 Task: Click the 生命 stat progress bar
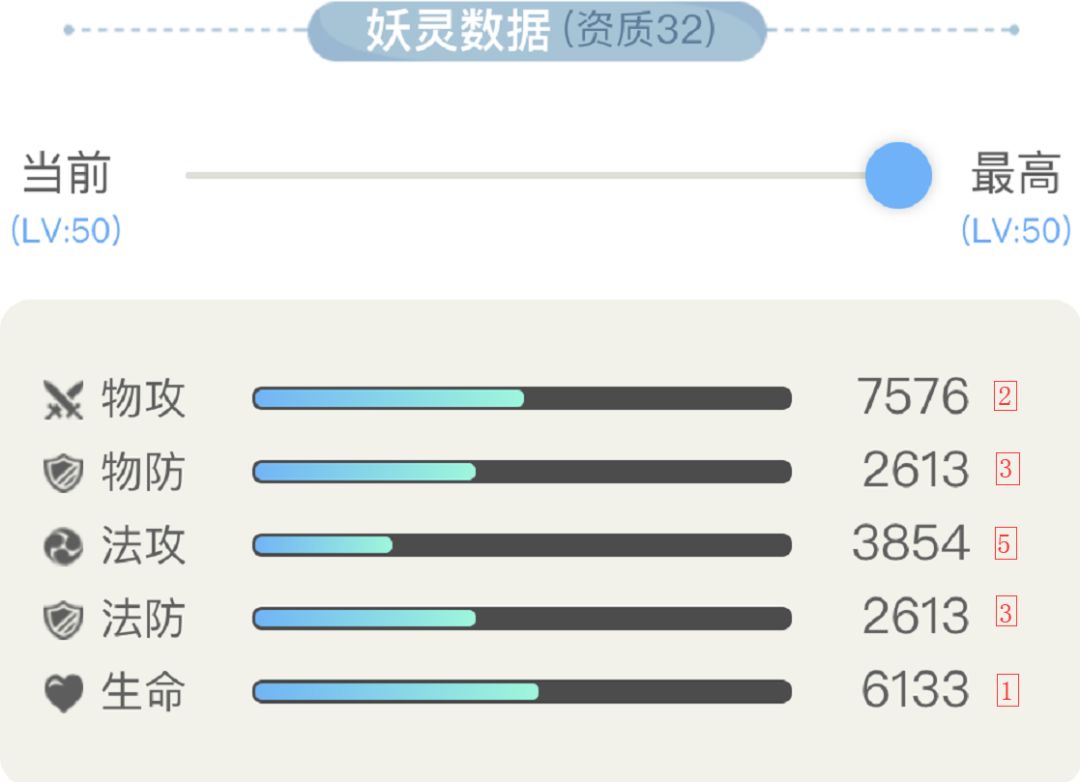(x=521, y=691)
